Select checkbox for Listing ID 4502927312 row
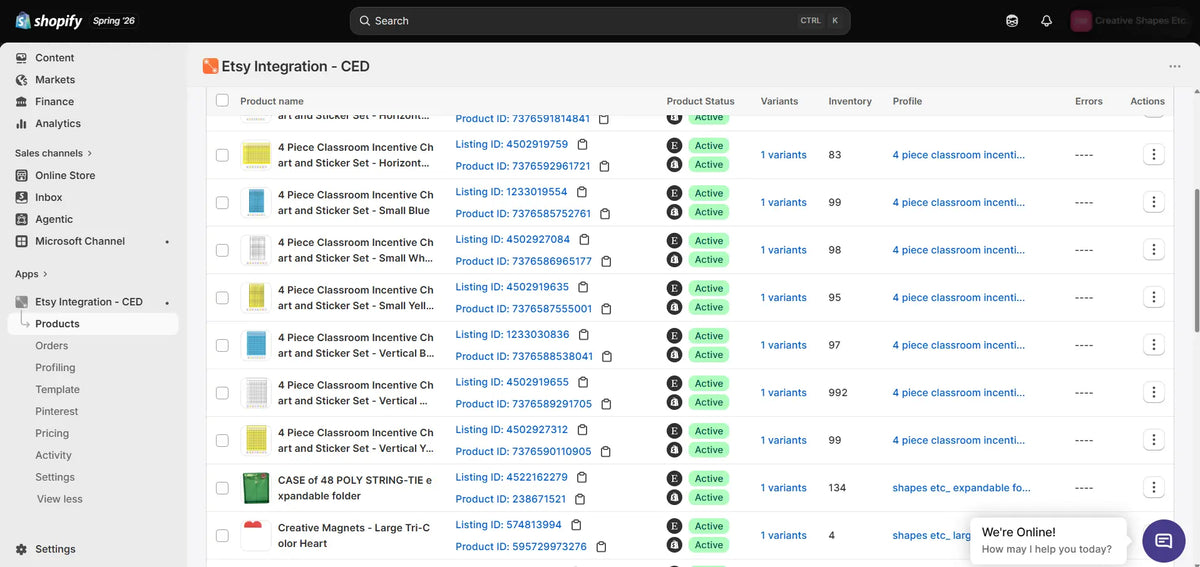Screen dimensions: 1200x567 (x=222, y=440)
